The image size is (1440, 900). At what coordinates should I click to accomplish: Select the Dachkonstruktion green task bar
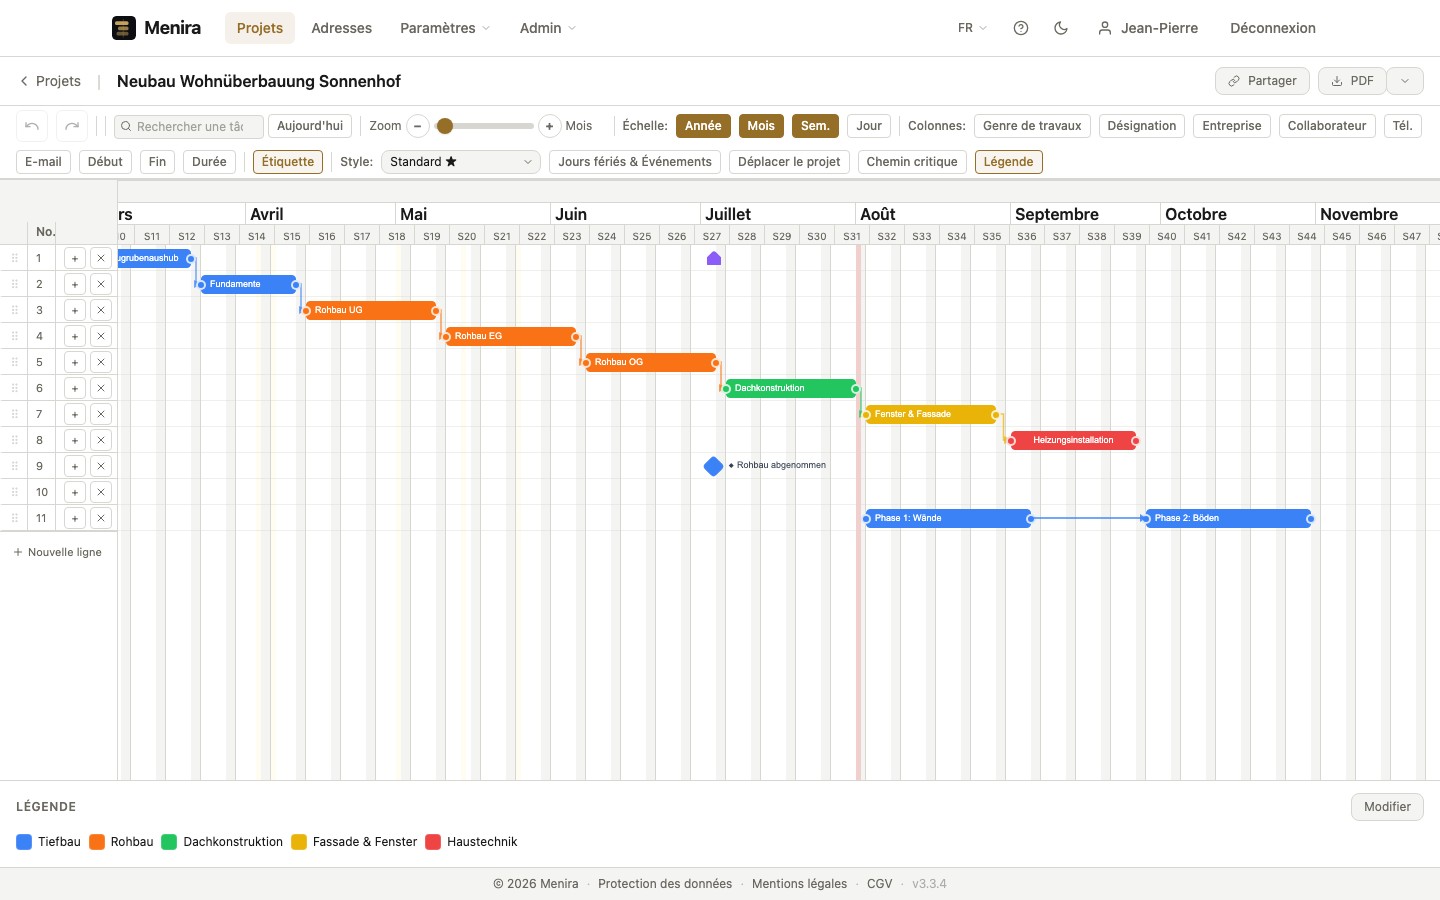tap(790, 388)
